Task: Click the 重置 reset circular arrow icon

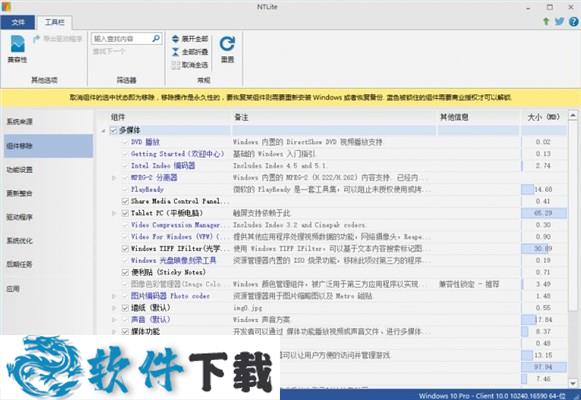Action: [x=227, y=44]
